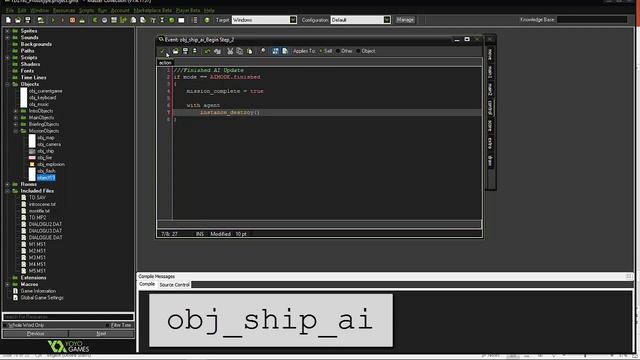Click the blue grid icon in editor toolbar
The width and height of the screenshot is (640, 360).
(276, 51)
